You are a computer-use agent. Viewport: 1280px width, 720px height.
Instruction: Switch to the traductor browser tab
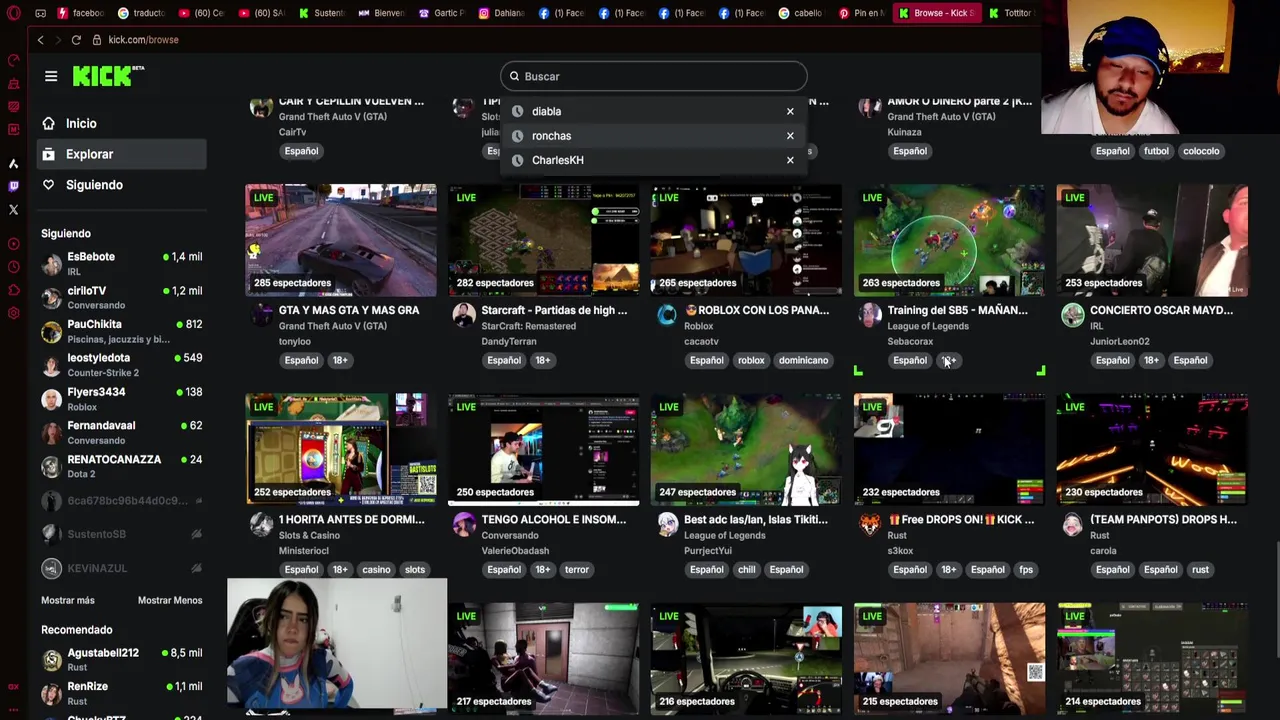[140, 13]
